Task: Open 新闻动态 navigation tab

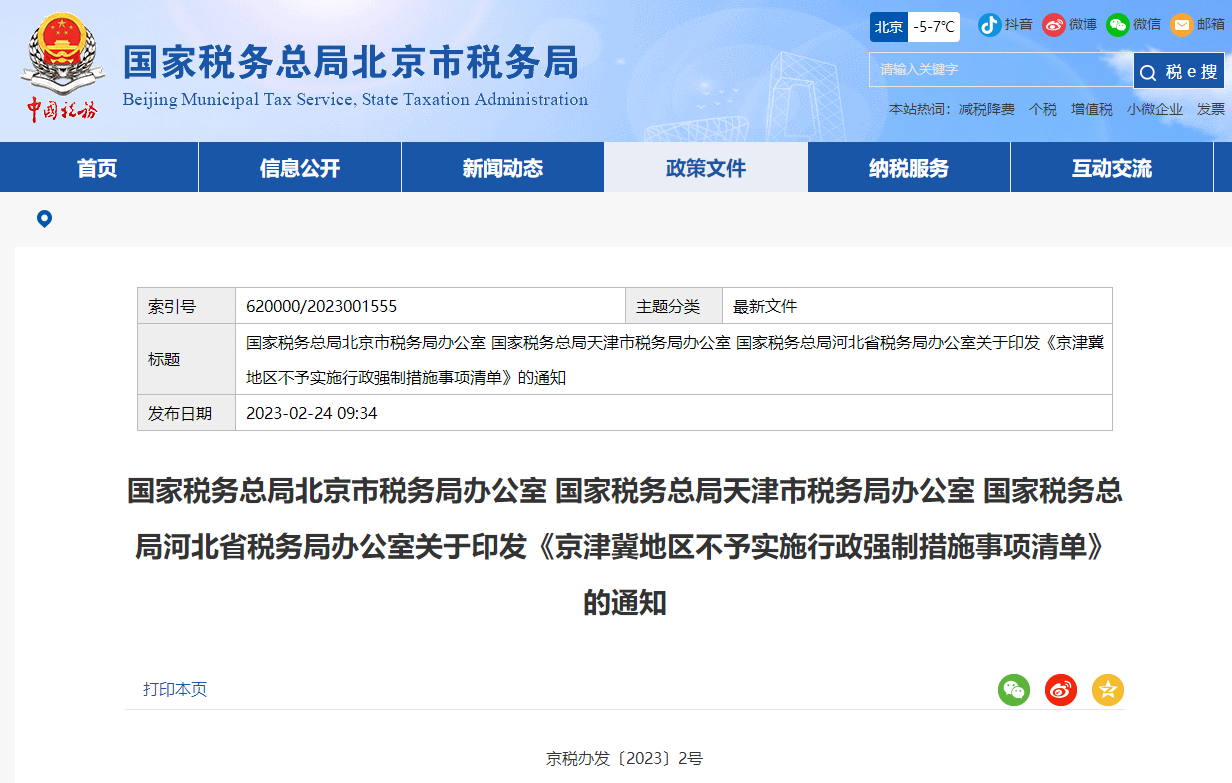Action: click(503, 168)
